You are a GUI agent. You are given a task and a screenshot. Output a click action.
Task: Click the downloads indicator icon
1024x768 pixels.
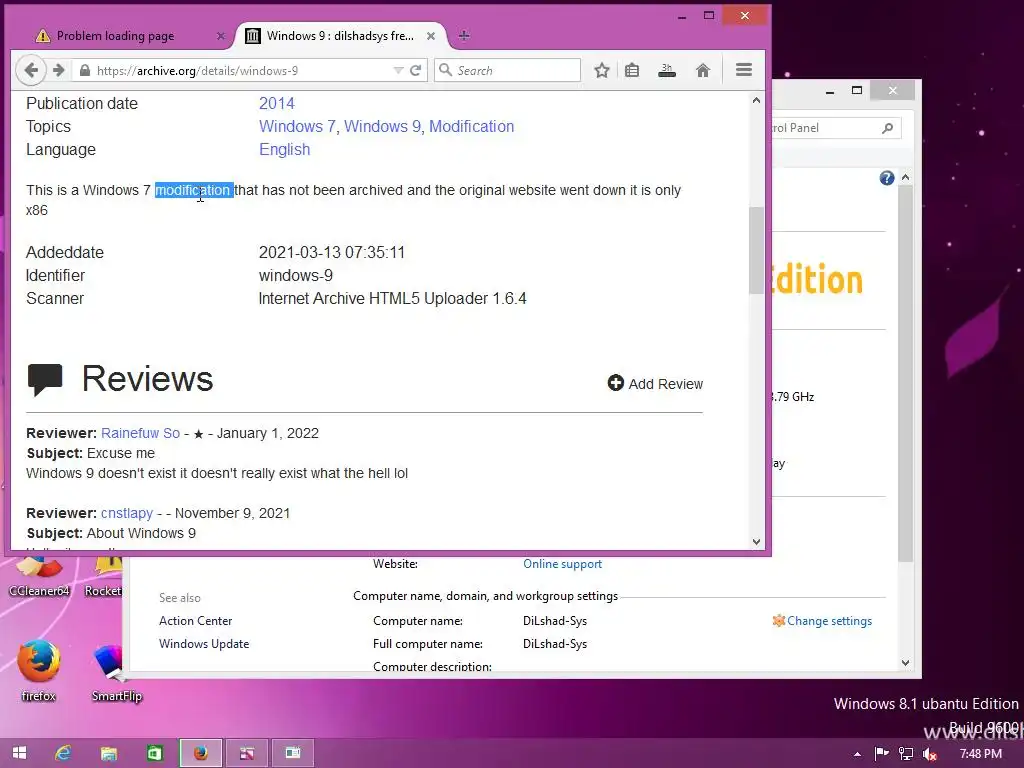[667, 70]
